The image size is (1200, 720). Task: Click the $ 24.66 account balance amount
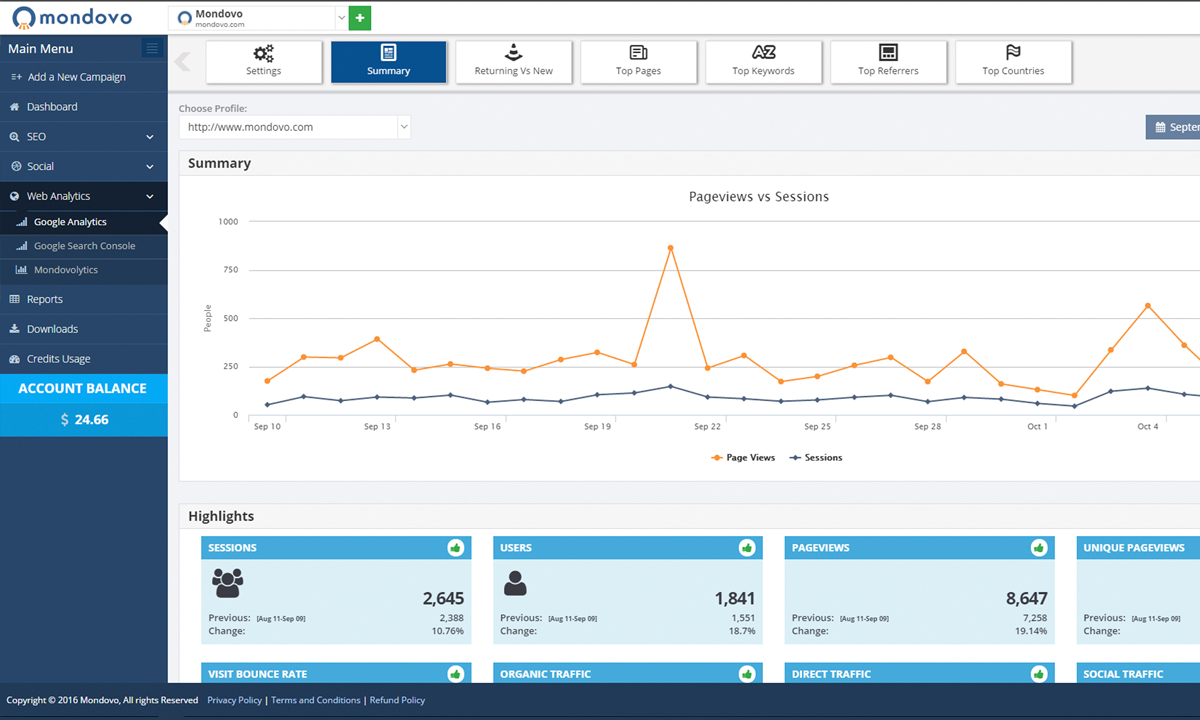(84, 420)
